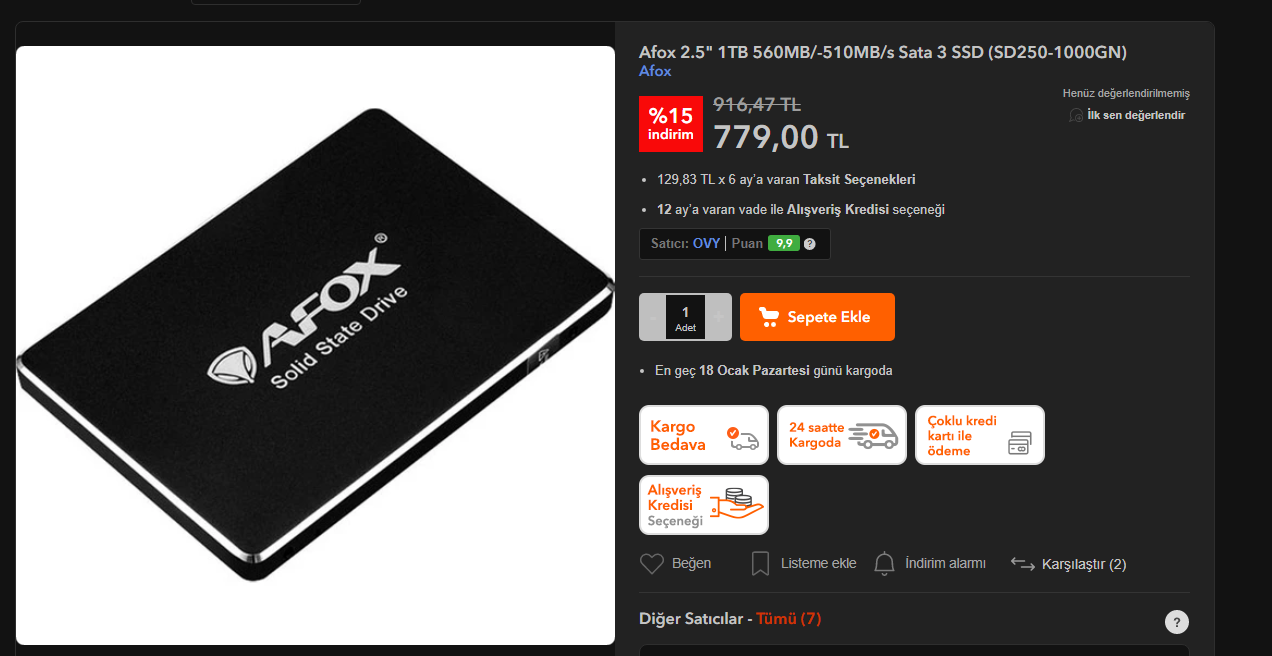Click the question mark beside seller score
The image size is (1272, 656).
click(x=809, y=244)
